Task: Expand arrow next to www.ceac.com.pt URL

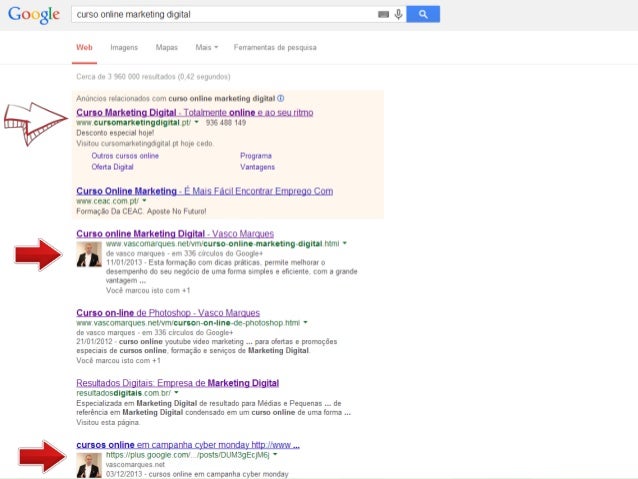Action: pos(144,201)
